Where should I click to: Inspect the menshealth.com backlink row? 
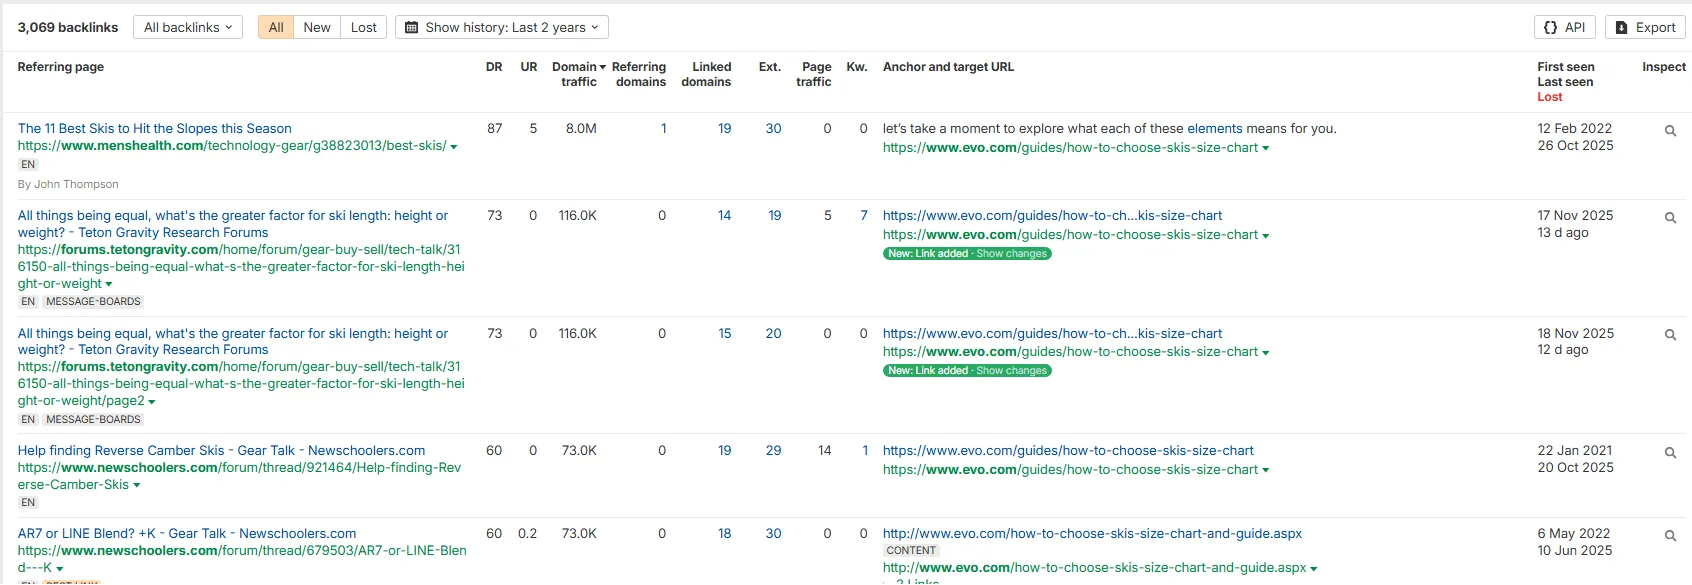pyautogui.click(x=1669, y=131)
